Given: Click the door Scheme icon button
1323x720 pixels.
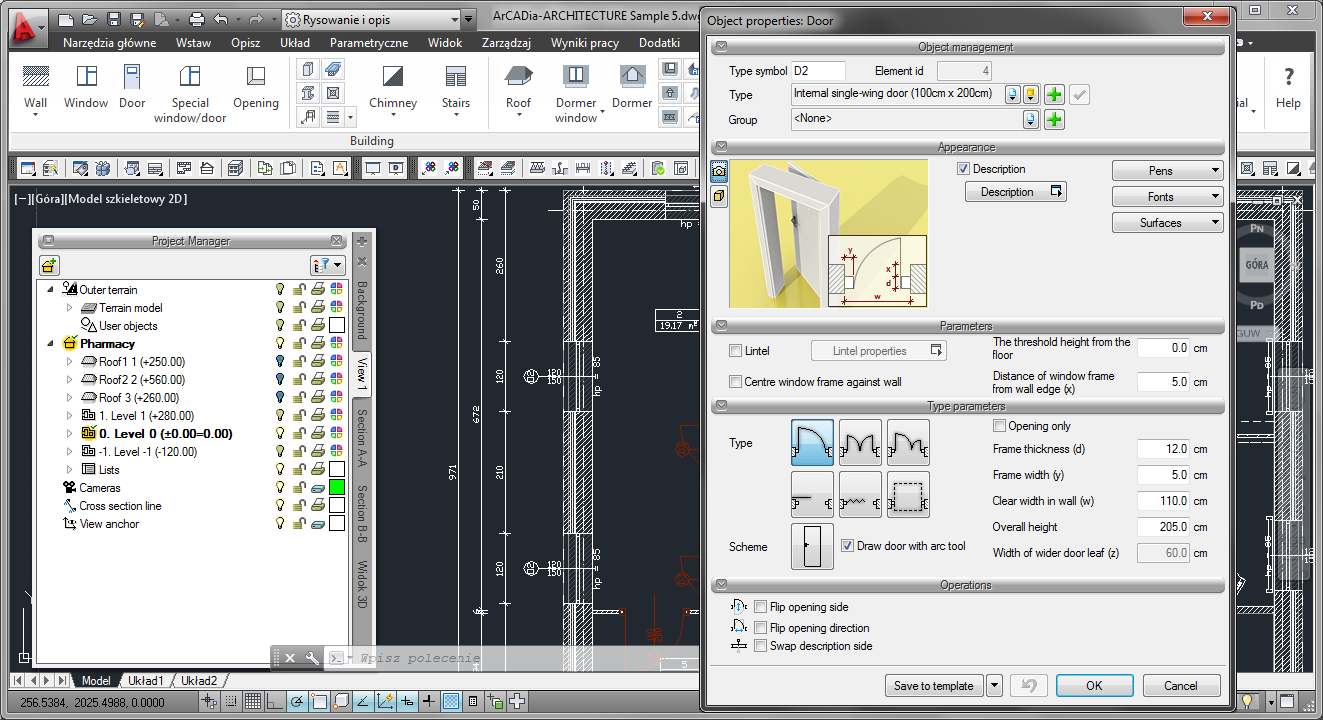Looking at the screenshot, I should click(812, 546).
